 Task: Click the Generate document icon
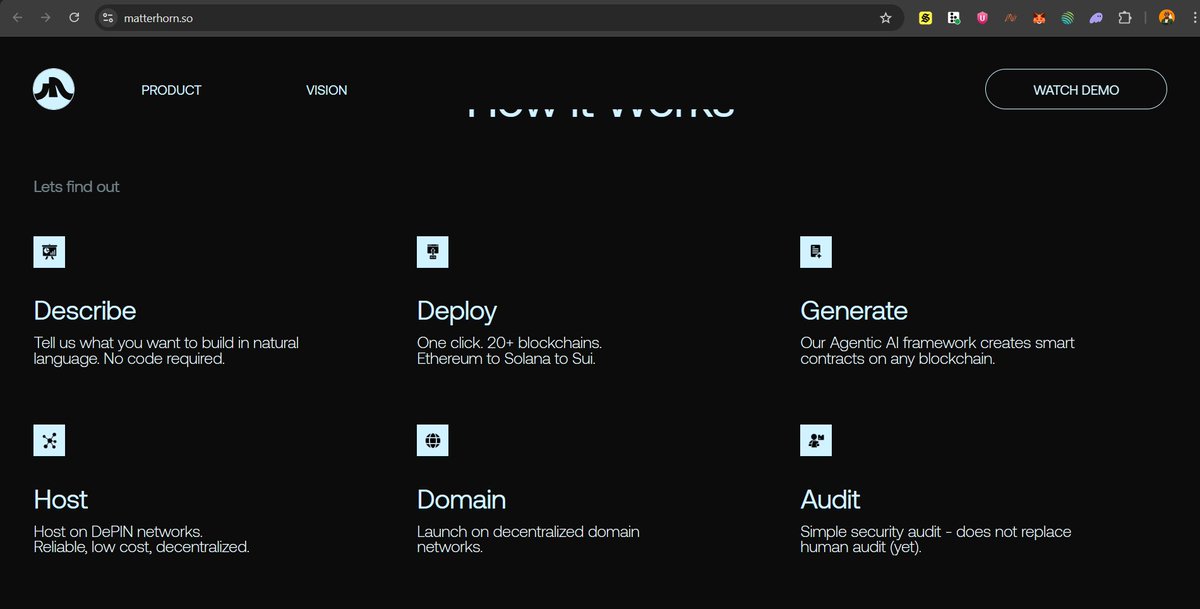click(816, 252)
